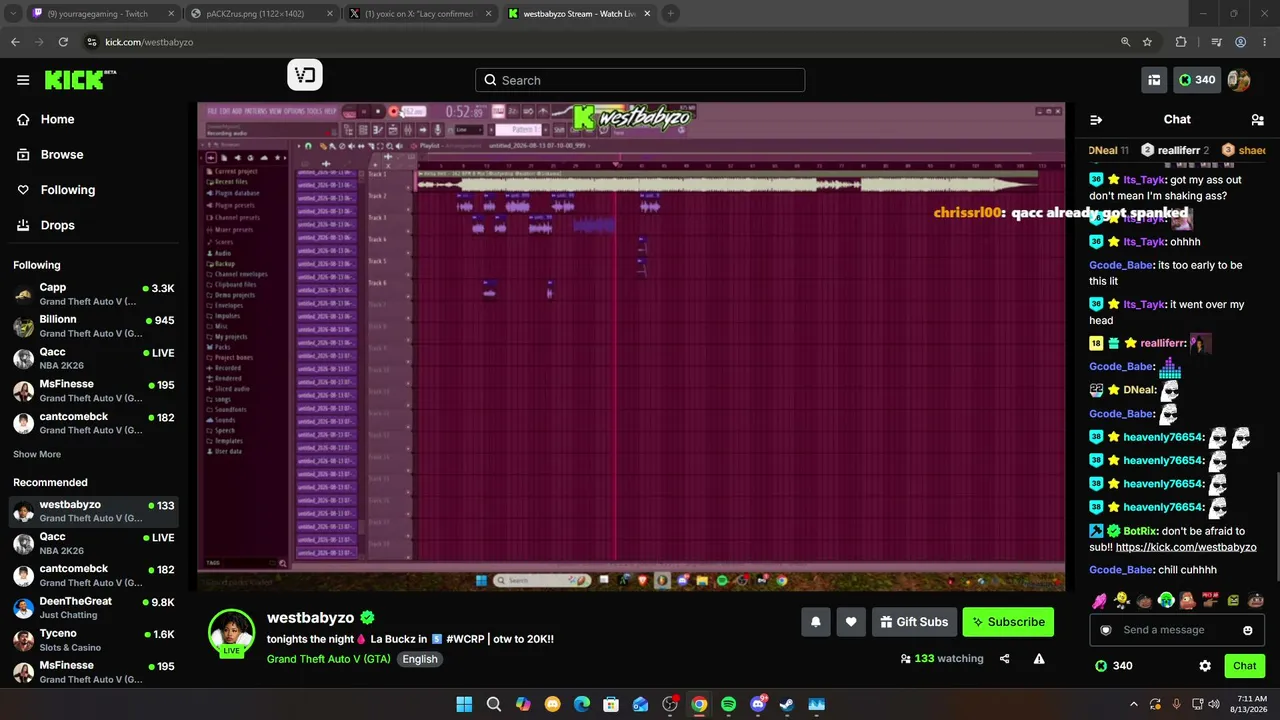
Task: Click the green Subscribe button
Action: click(1008, 622)
